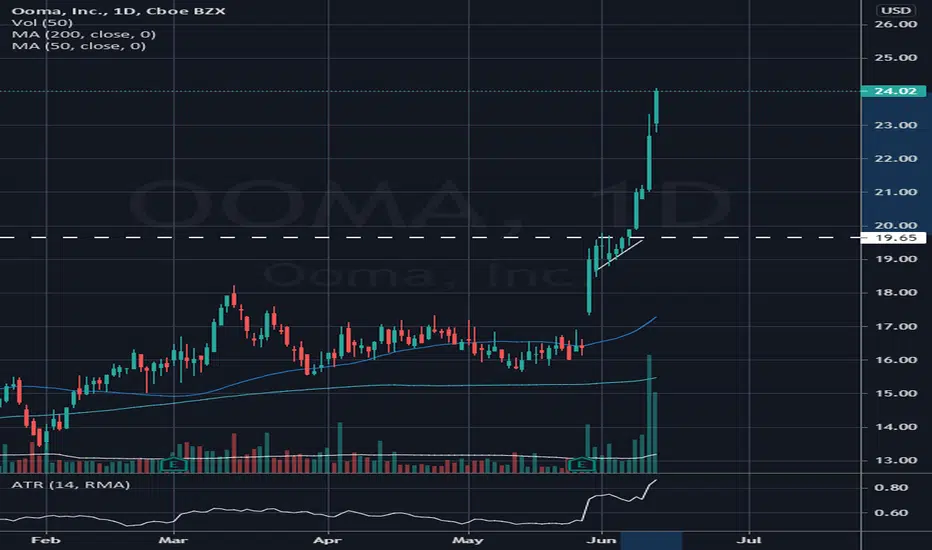Click the 50-day moving average line end
Viewport: 932px width, 550px height.
(x=654, y=319)
